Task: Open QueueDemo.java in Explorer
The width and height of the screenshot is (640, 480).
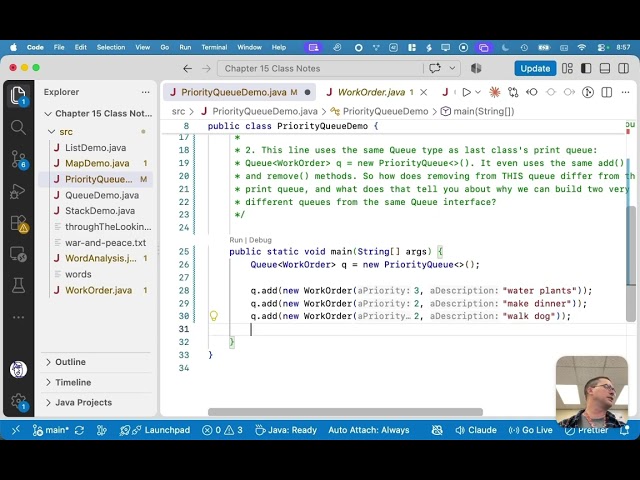Action: click(x=102, y=195)
